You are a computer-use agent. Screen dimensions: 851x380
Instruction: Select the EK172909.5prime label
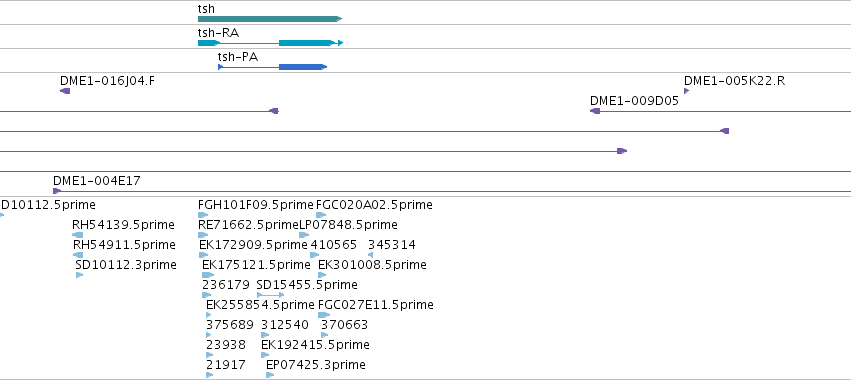[253, 245]
